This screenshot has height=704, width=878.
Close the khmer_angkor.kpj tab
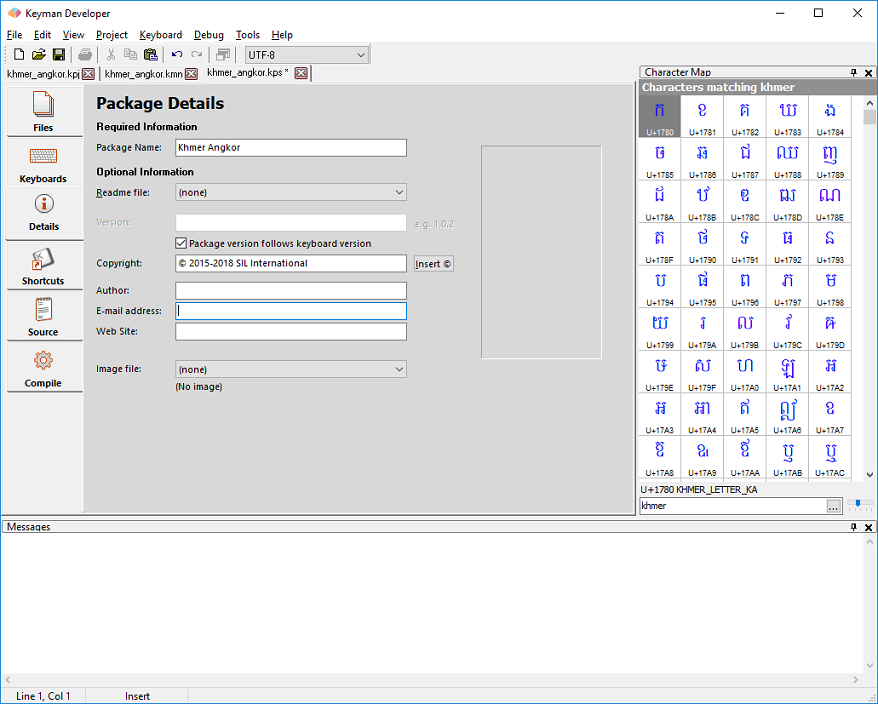pos(88,73)
